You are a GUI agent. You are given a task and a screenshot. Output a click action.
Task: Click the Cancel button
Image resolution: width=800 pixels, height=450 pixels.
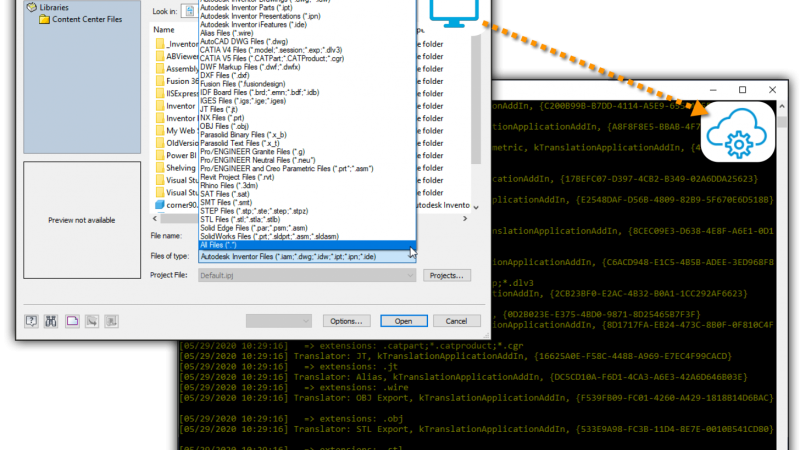pyautogui.click(x=456, y=321)
